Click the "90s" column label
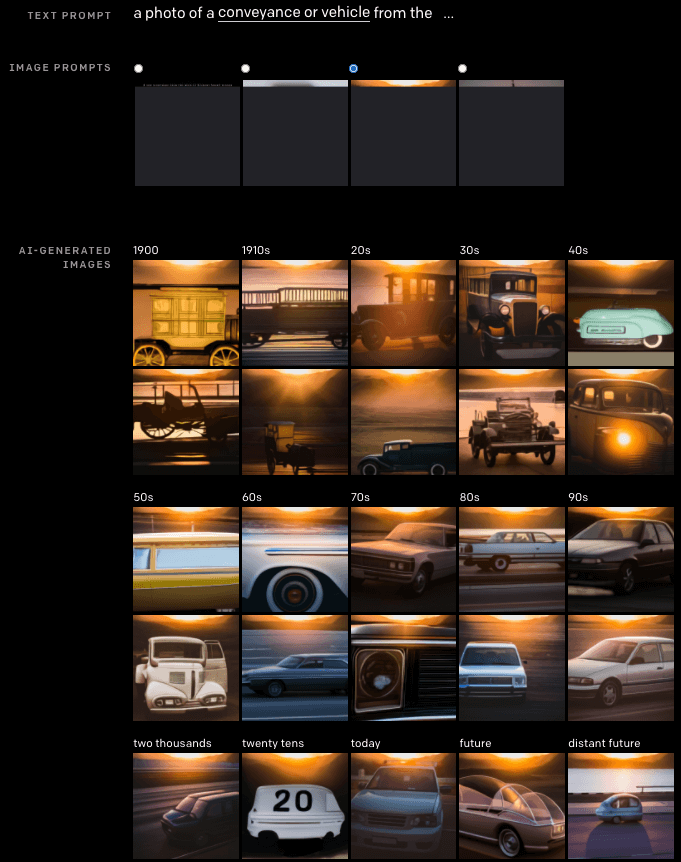Image resolution: width=681 pixels, height=862 pixels. click(578, 497)
